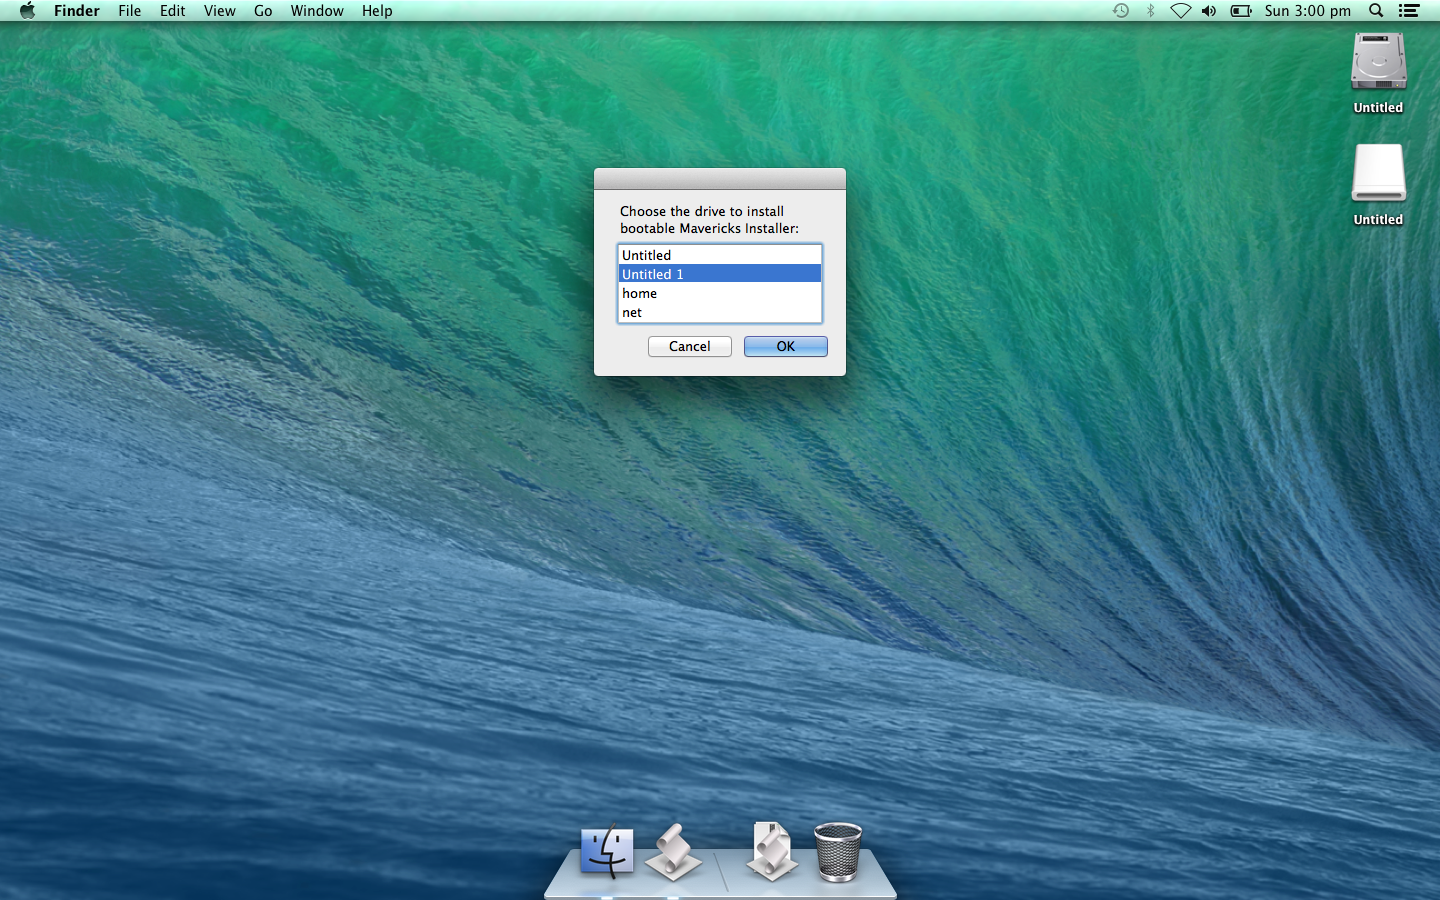Open Notification Center list icon
The width and height of the screenshot is (1440, 900).
point(1409,11)
